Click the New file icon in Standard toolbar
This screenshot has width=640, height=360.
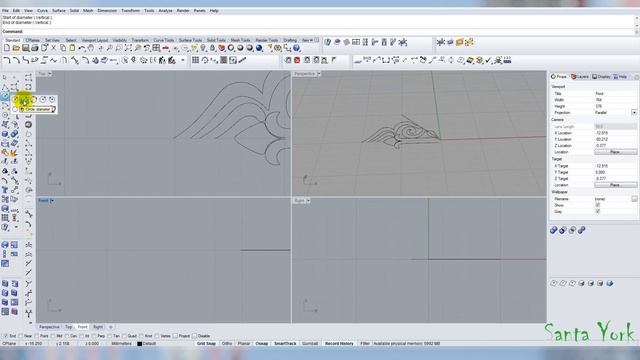[x=7, y=48]
